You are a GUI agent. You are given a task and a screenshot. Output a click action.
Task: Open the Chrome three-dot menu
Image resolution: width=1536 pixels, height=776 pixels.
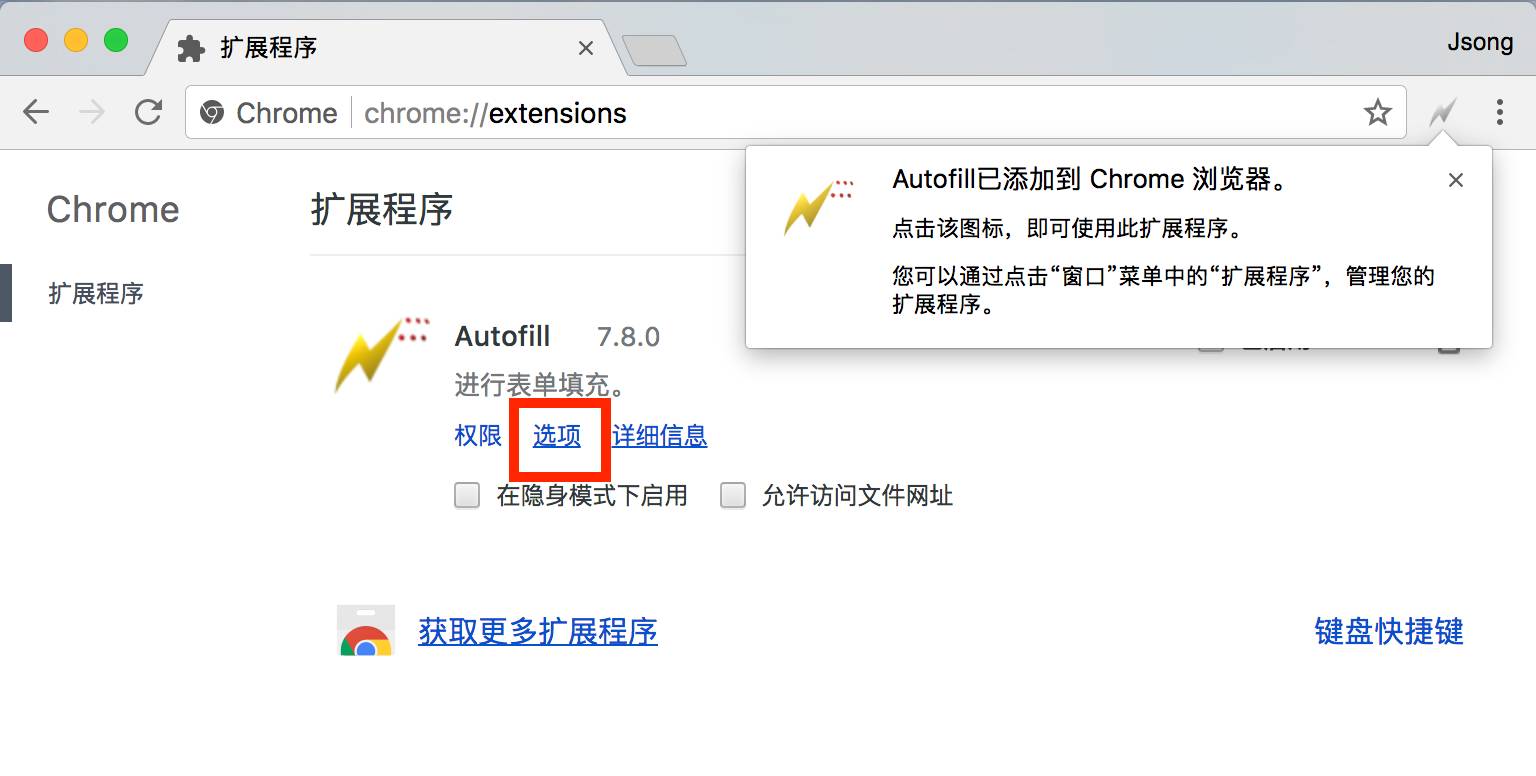pos(1499,112)
